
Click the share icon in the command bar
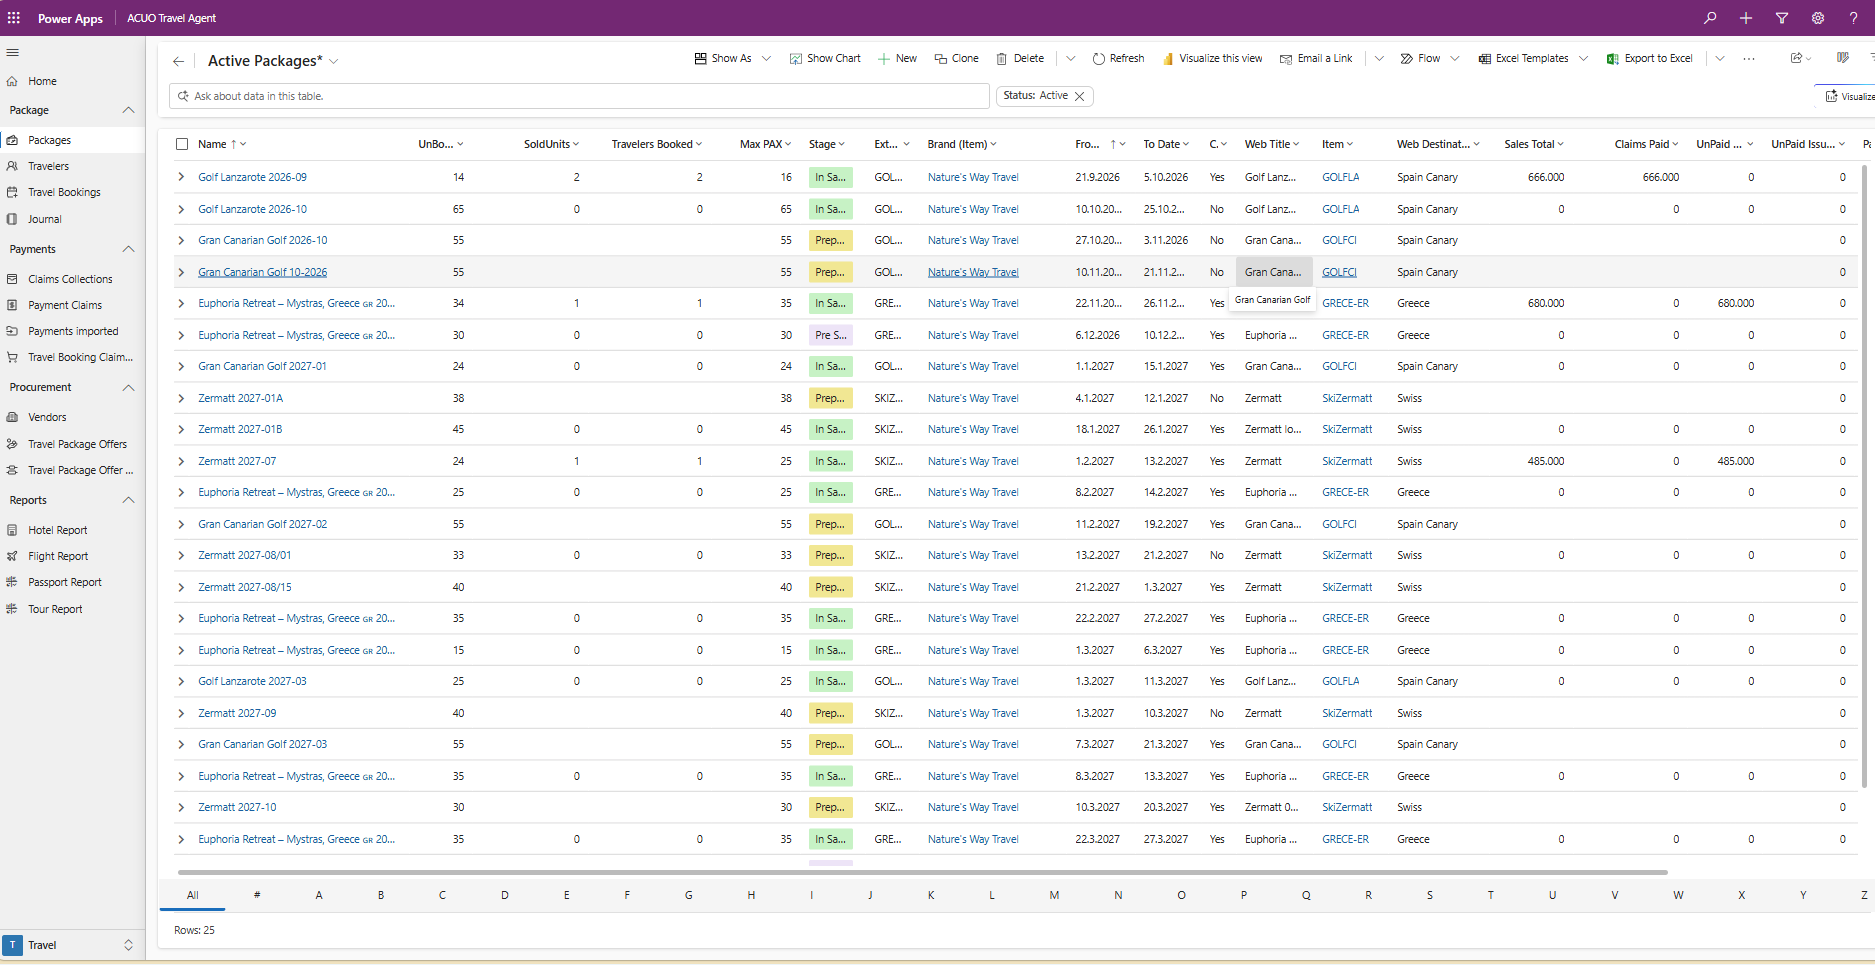(x=1796, y=59)
